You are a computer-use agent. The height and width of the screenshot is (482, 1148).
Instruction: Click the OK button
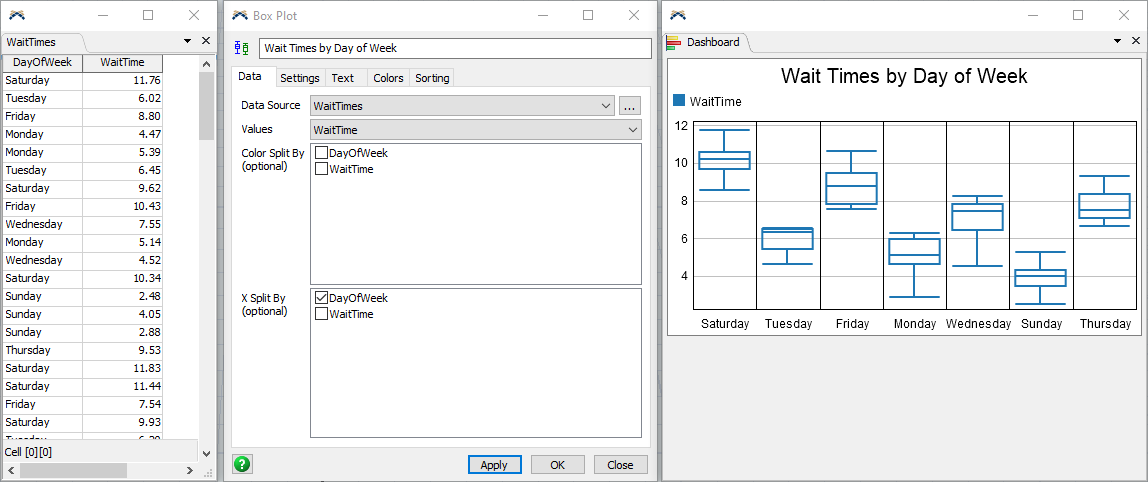click(x=557, y=465)
